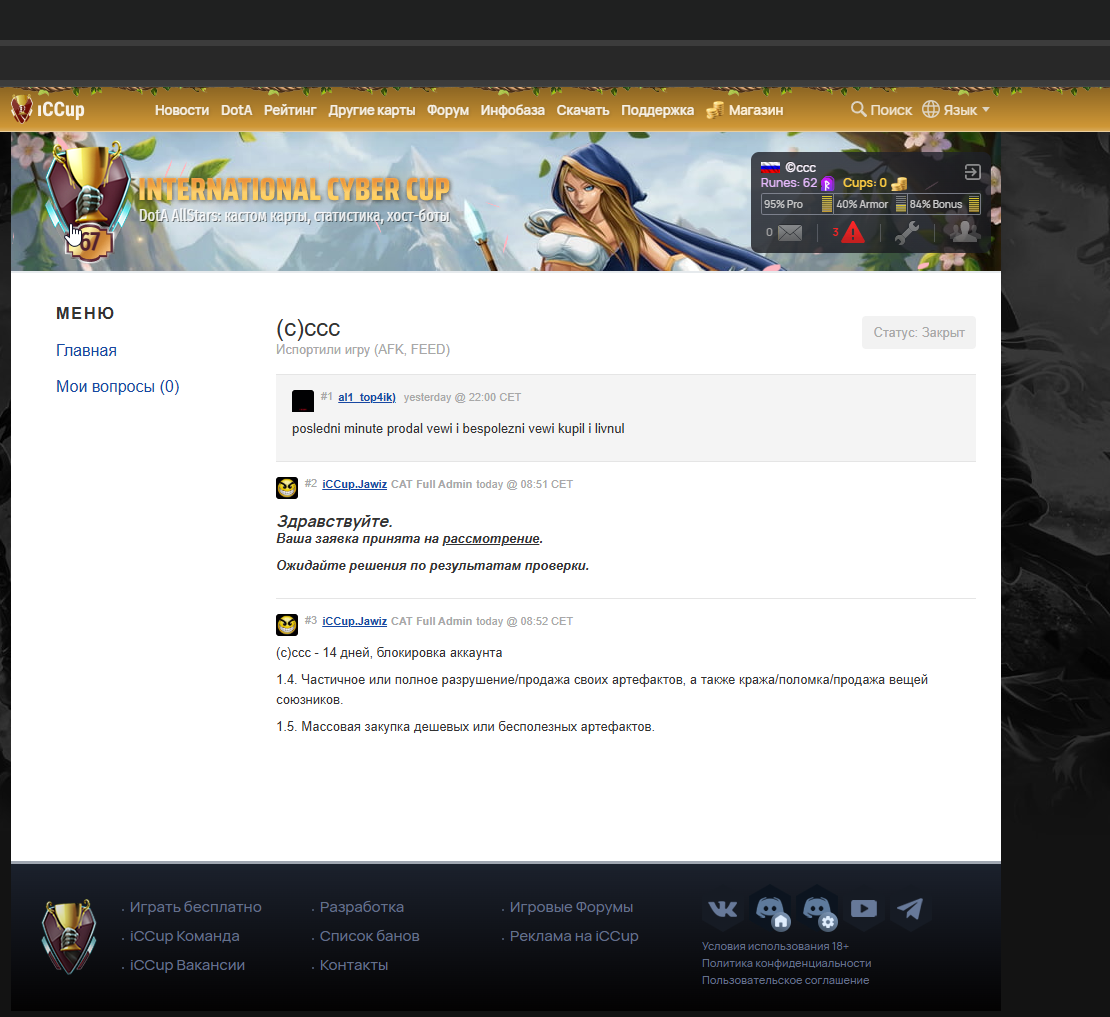Click the black avatar of al1_top4ik)
1110x1017 pixels.
tap(303, 401)
